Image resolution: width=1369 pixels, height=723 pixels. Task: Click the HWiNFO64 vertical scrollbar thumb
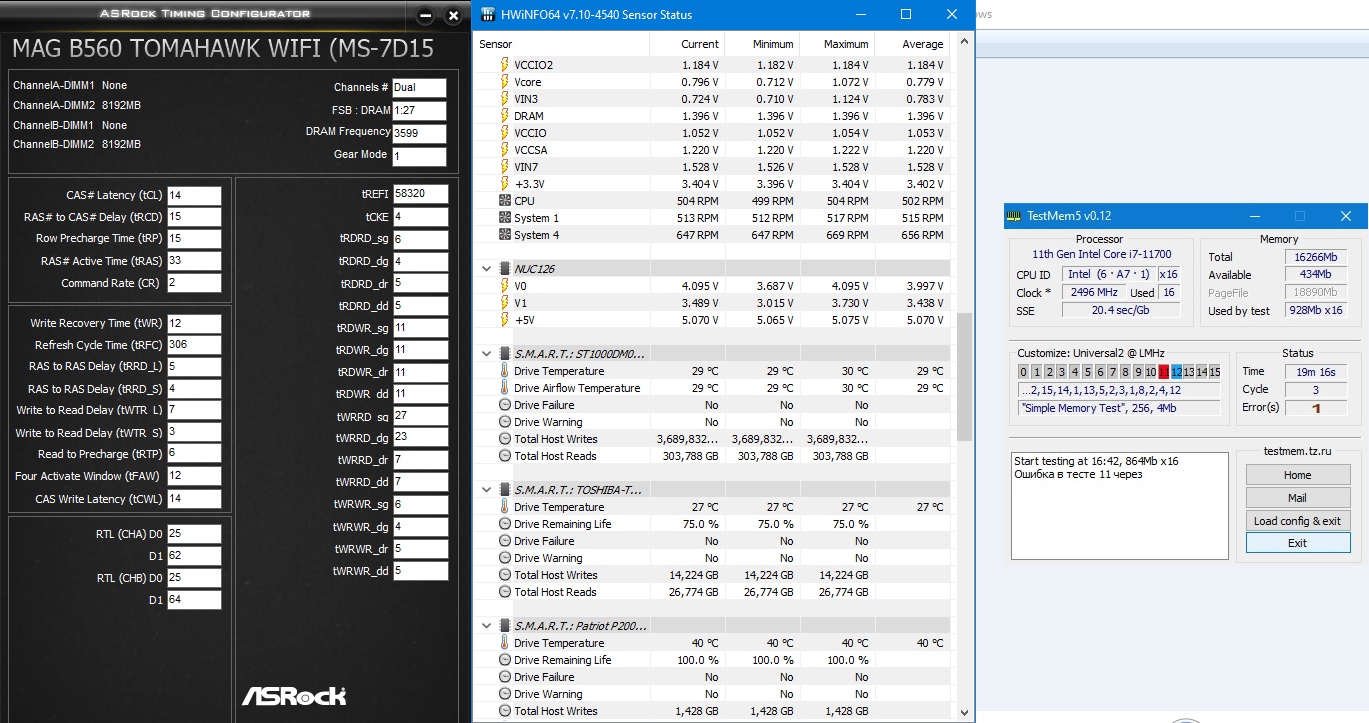tap(965, 377)
